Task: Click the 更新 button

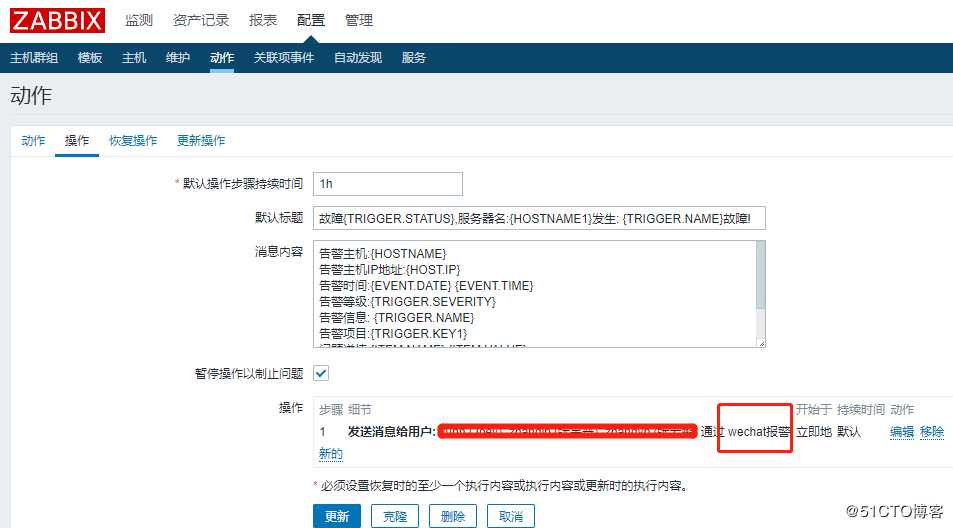Action: [x=337, y=516]
